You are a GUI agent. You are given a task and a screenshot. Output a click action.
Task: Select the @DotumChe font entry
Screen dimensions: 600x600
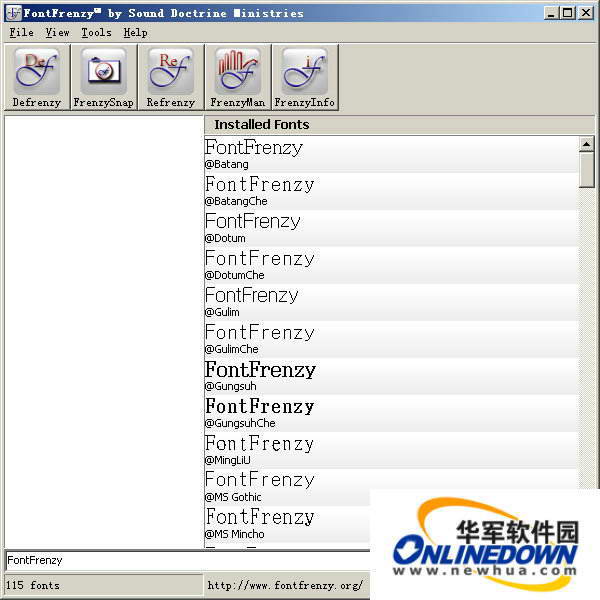391,266
